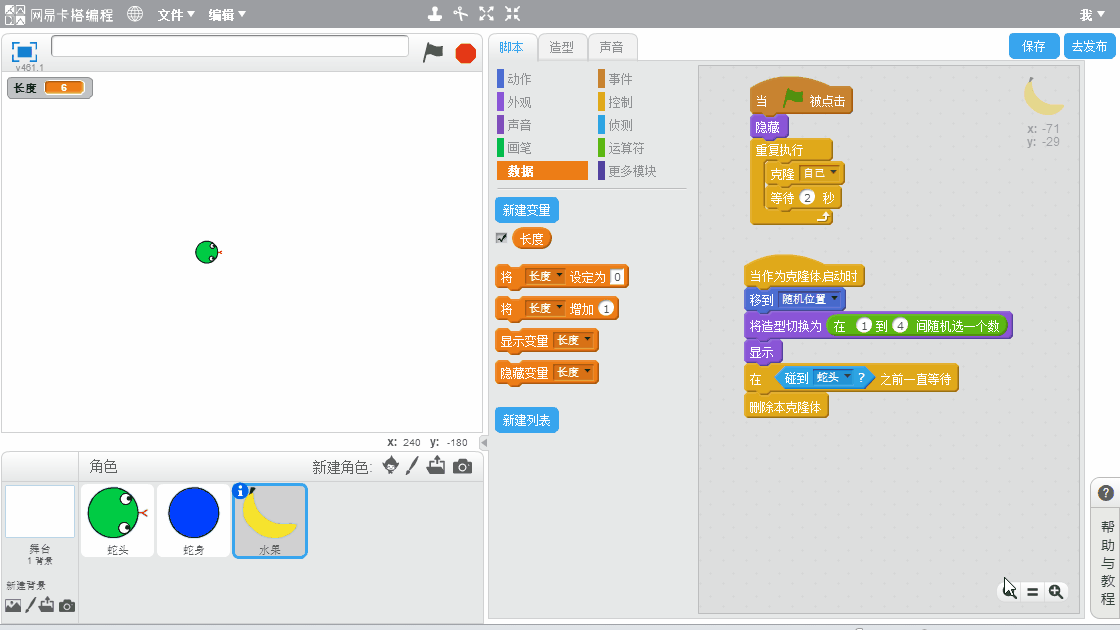The width and height of the screenshot is (1120, 630).
Task: Click the green flag to start the project
Action: click(433, 52)
